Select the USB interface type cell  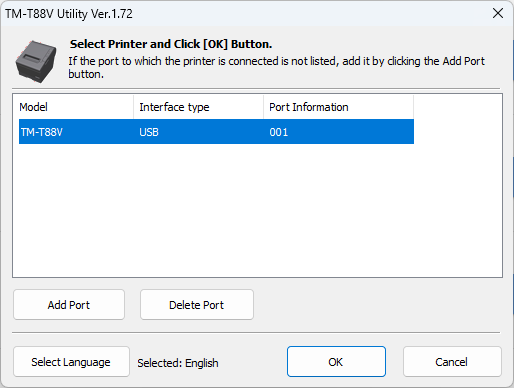point(198,132)
